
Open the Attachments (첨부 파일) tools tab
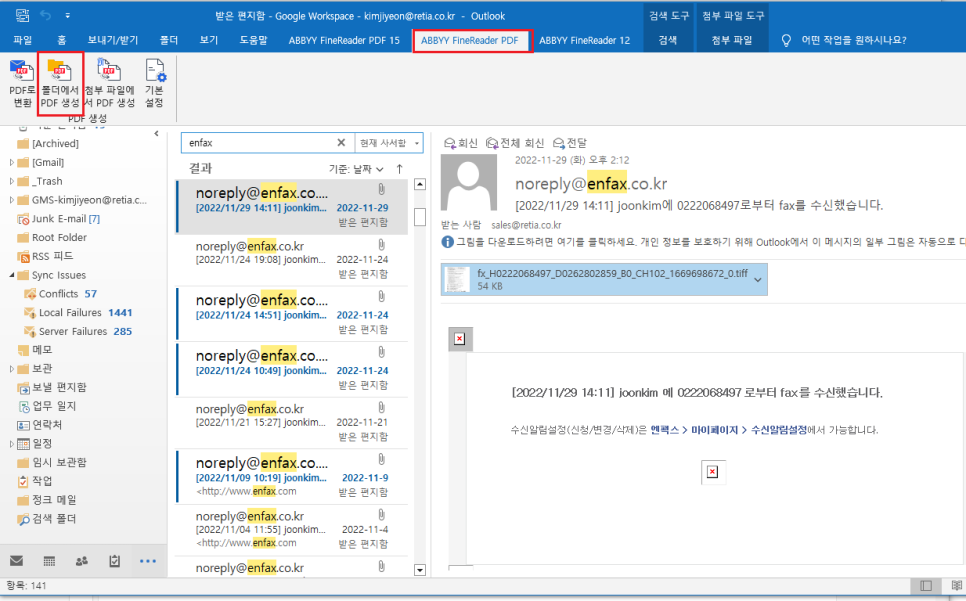click(732, 40)
